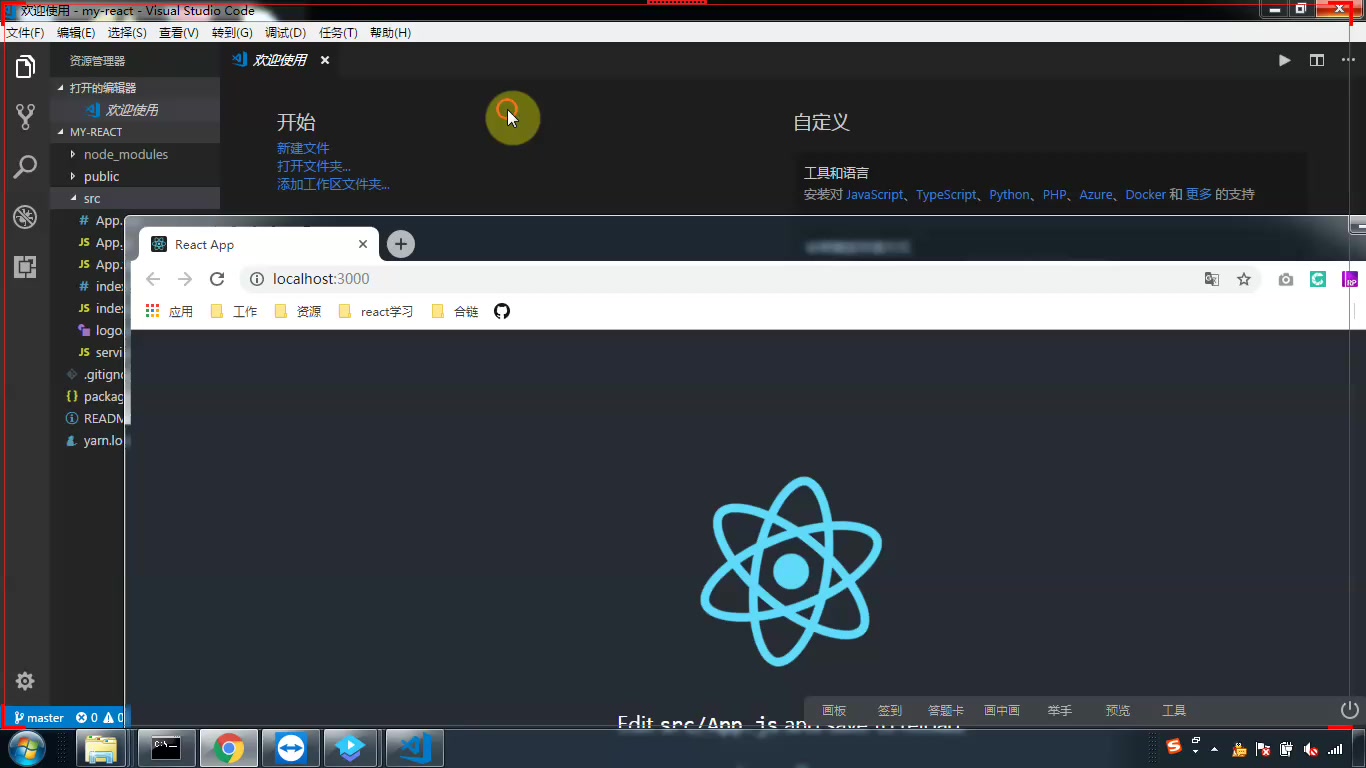The height and width of the screenshot is (768, 1366).
Task: Click the TypeScript link
Action: (x=946, y=195)
